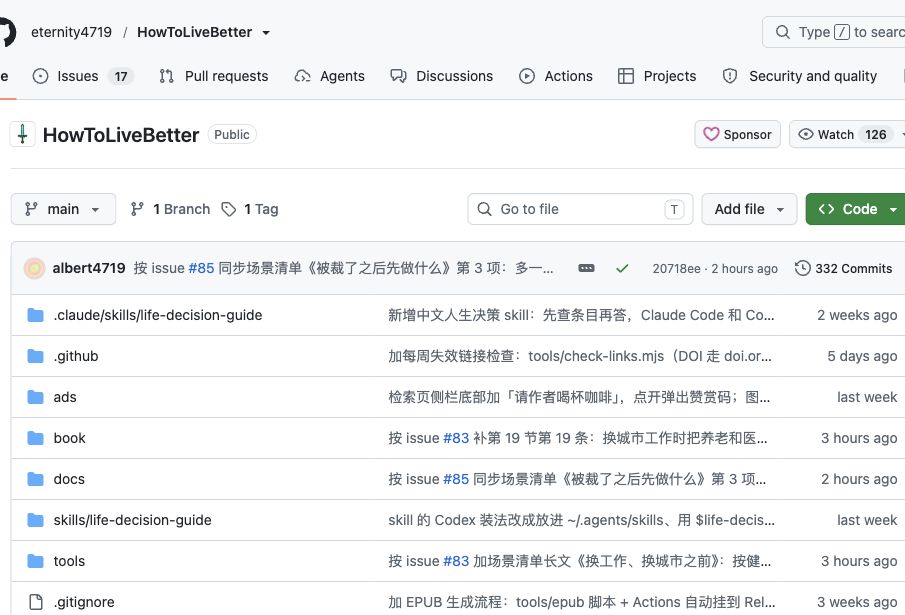Open the Pull requests tab
The width and height of the screenshot is (905, 615).
pyautogui.click(x=214, y=76)
